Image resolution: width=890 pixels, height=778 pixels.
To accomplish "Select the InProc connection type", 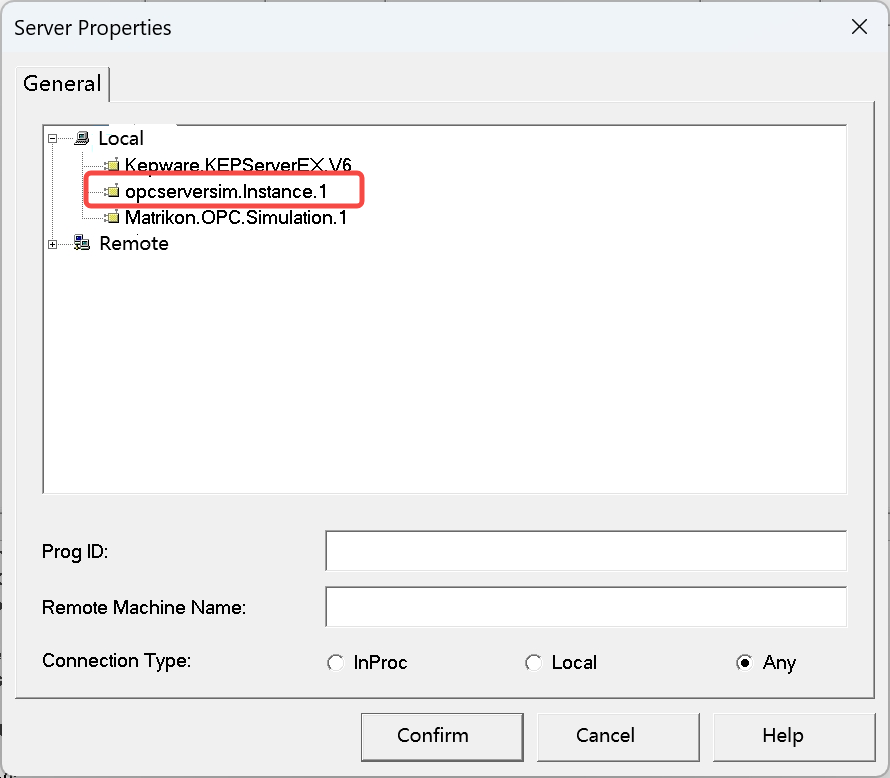I will (336, 663).
